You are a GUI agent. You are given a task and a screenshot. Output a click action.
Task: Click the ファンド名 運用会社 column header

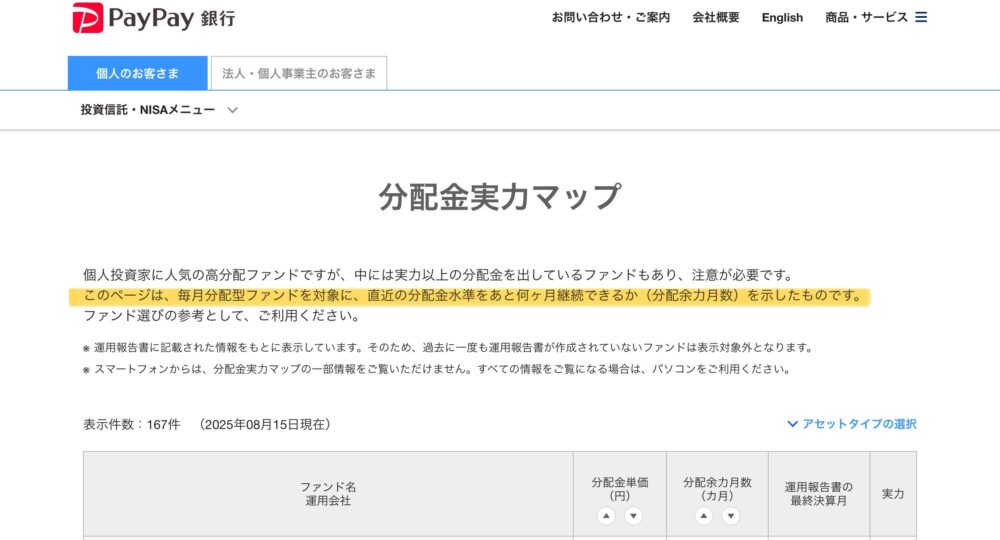pyautogui.click(x=328, y=494)
